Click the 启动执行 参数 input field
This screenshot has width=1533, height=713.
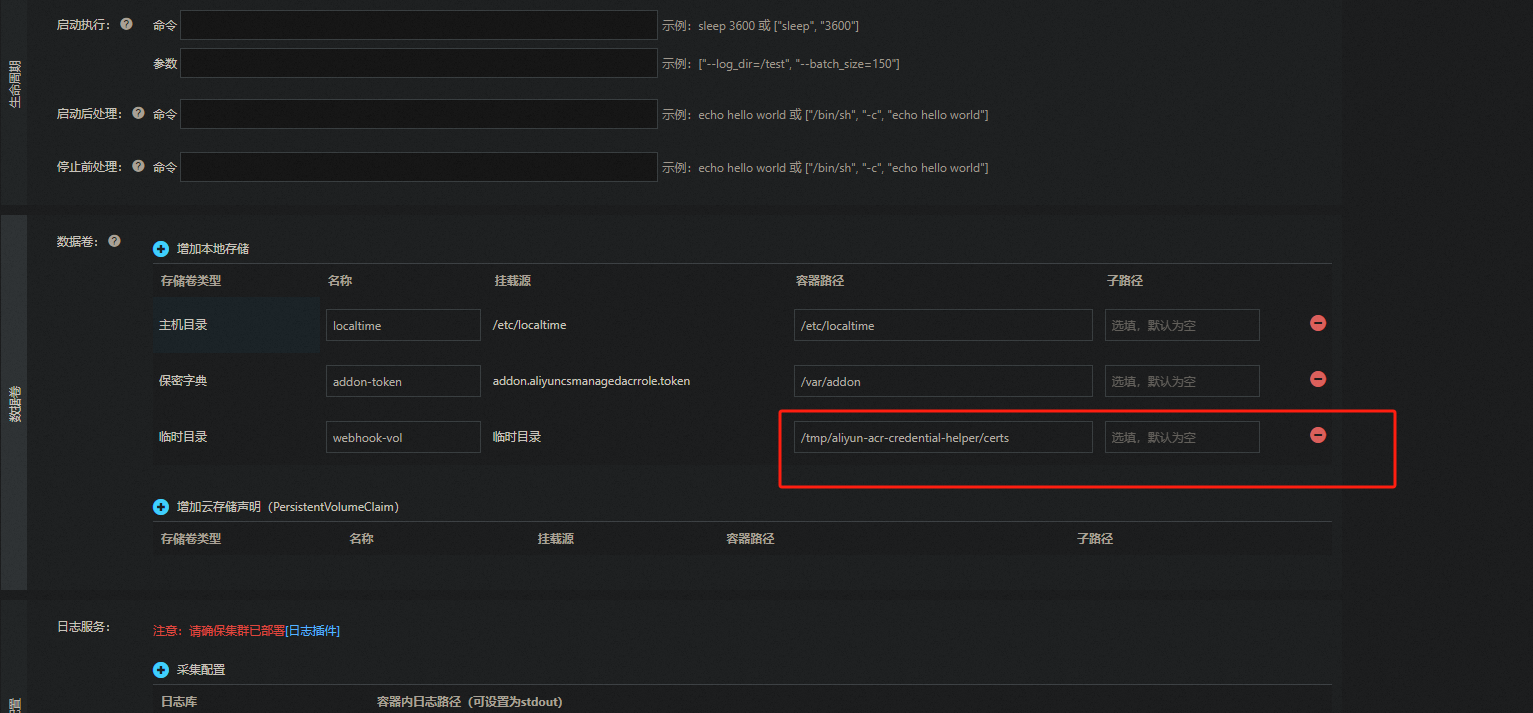tap(418, 63)
